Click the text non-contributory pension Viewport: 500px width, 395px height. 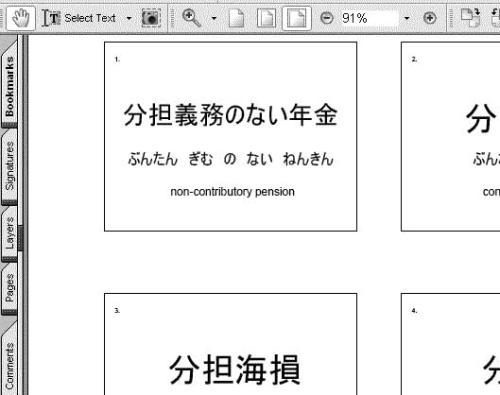(232, 192)
